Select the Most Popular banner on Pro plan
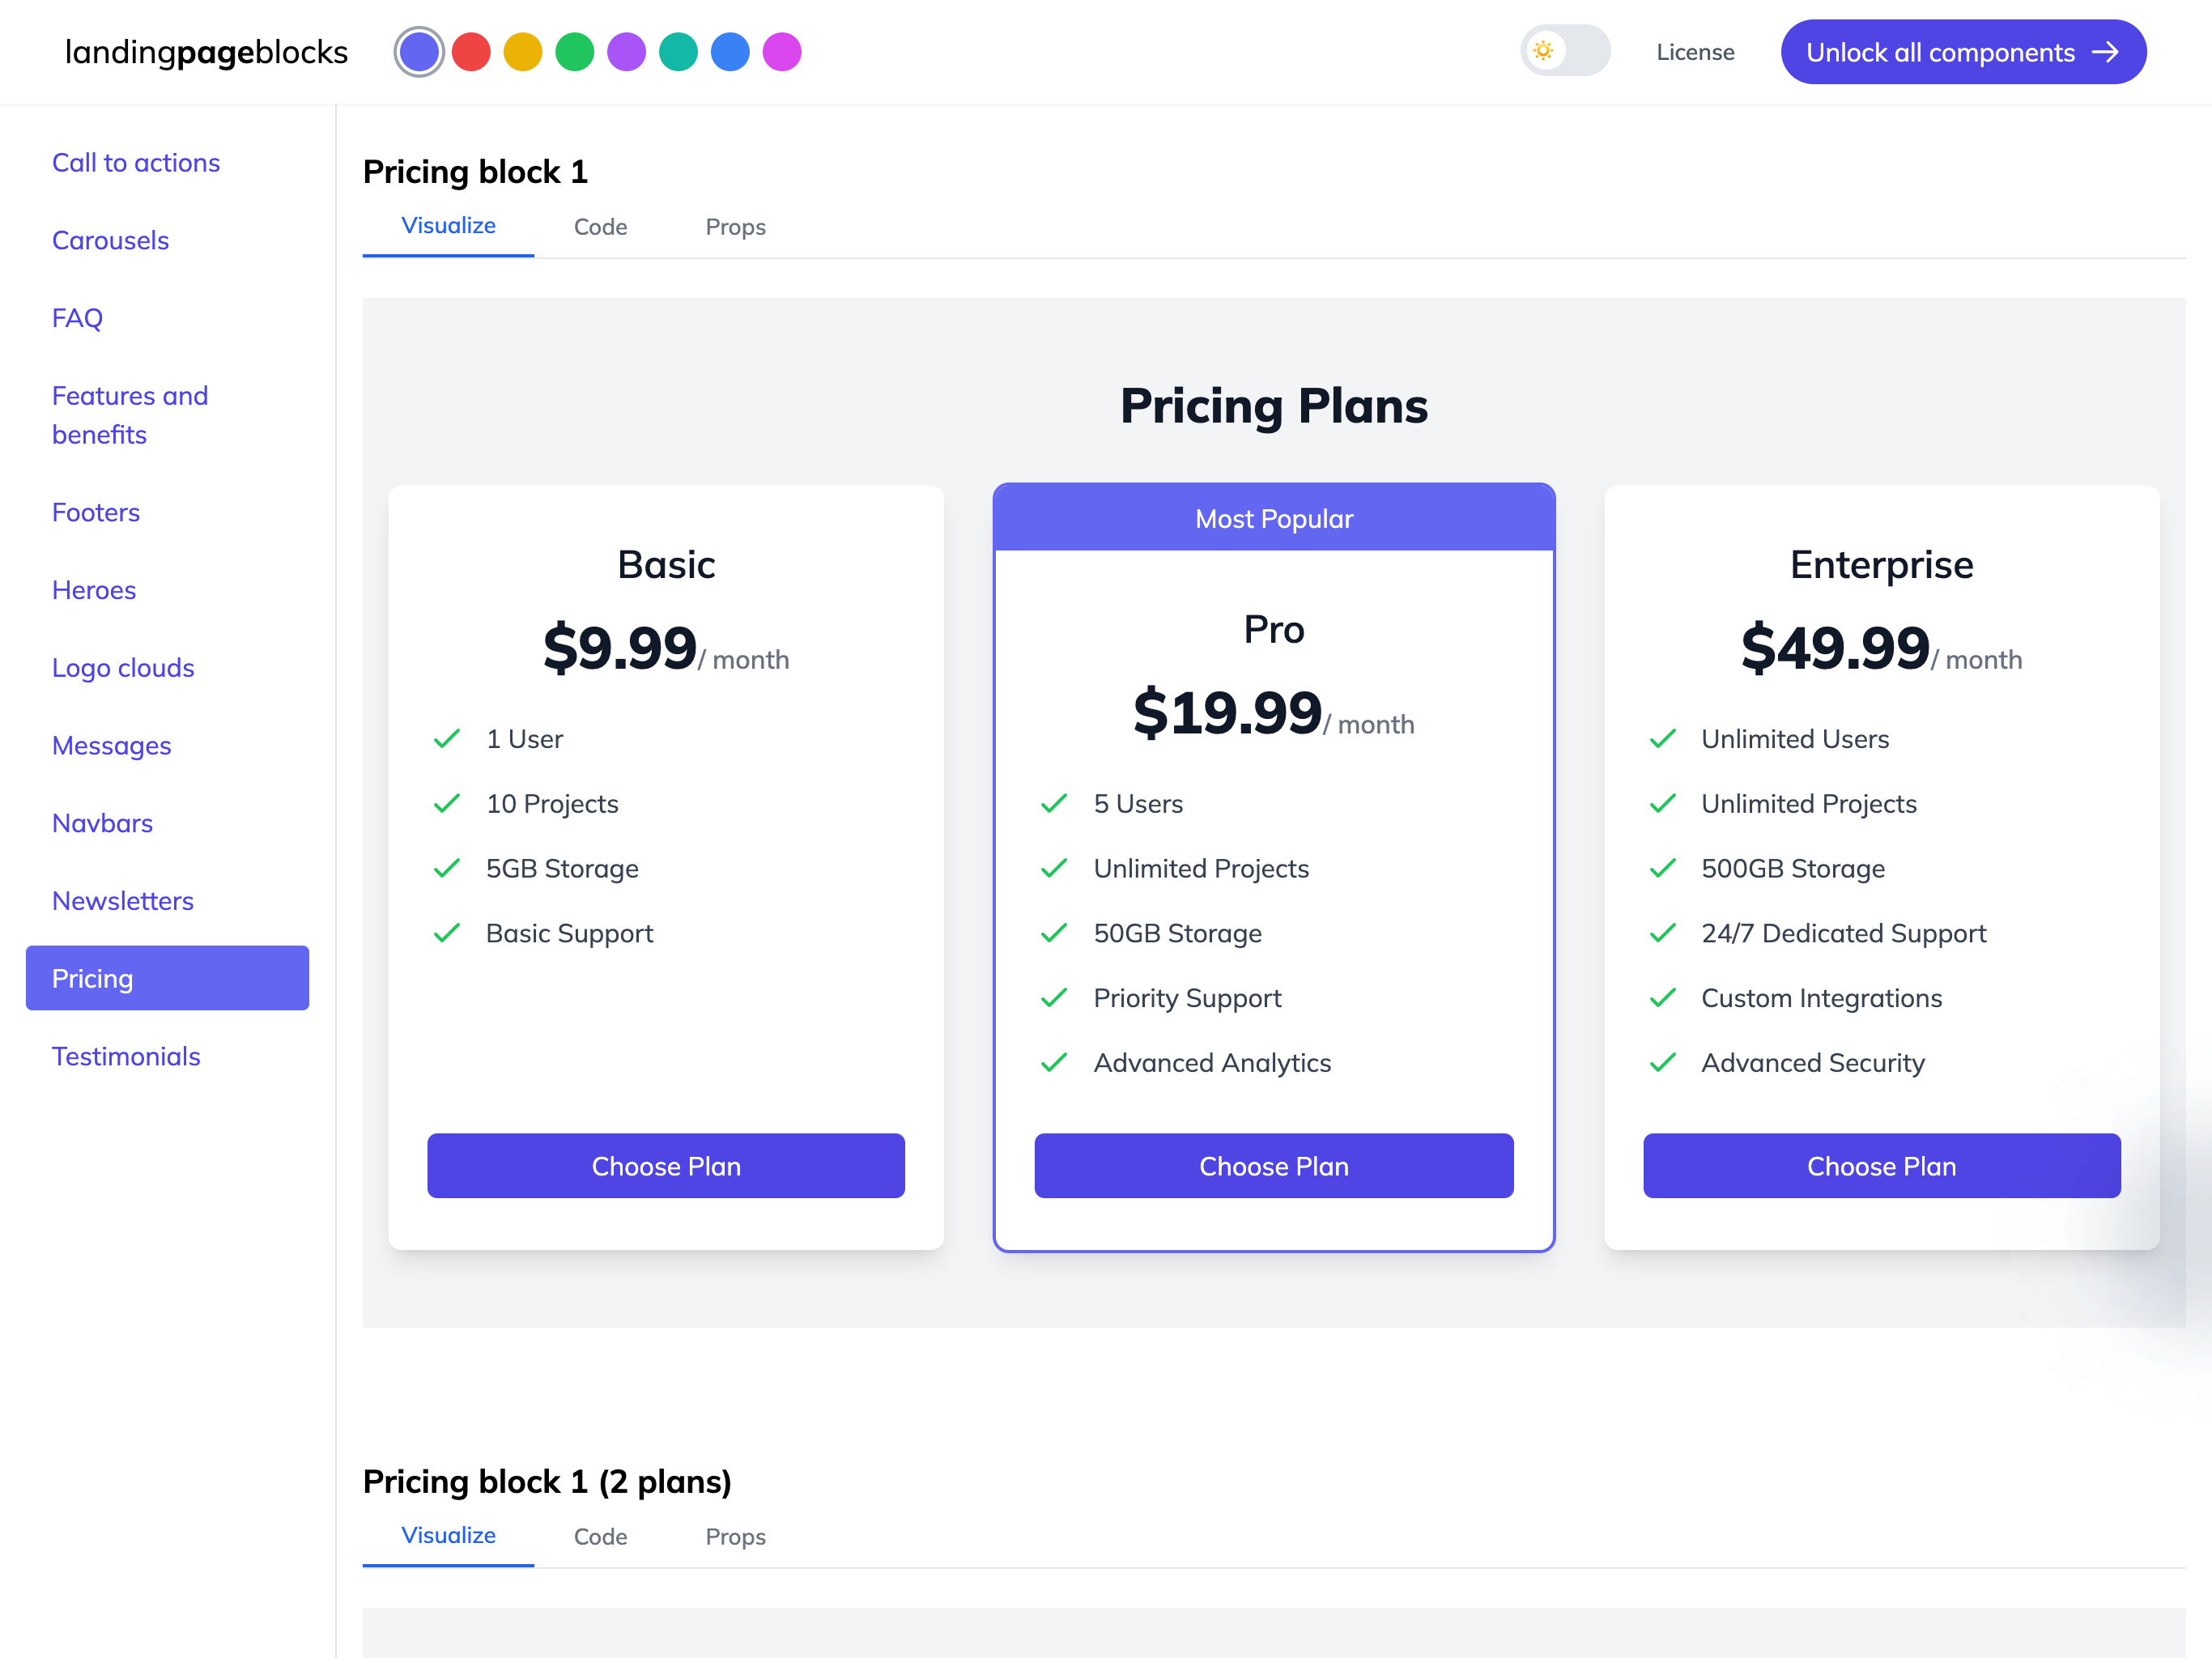2212x1658 pixels. [1274, 518]
